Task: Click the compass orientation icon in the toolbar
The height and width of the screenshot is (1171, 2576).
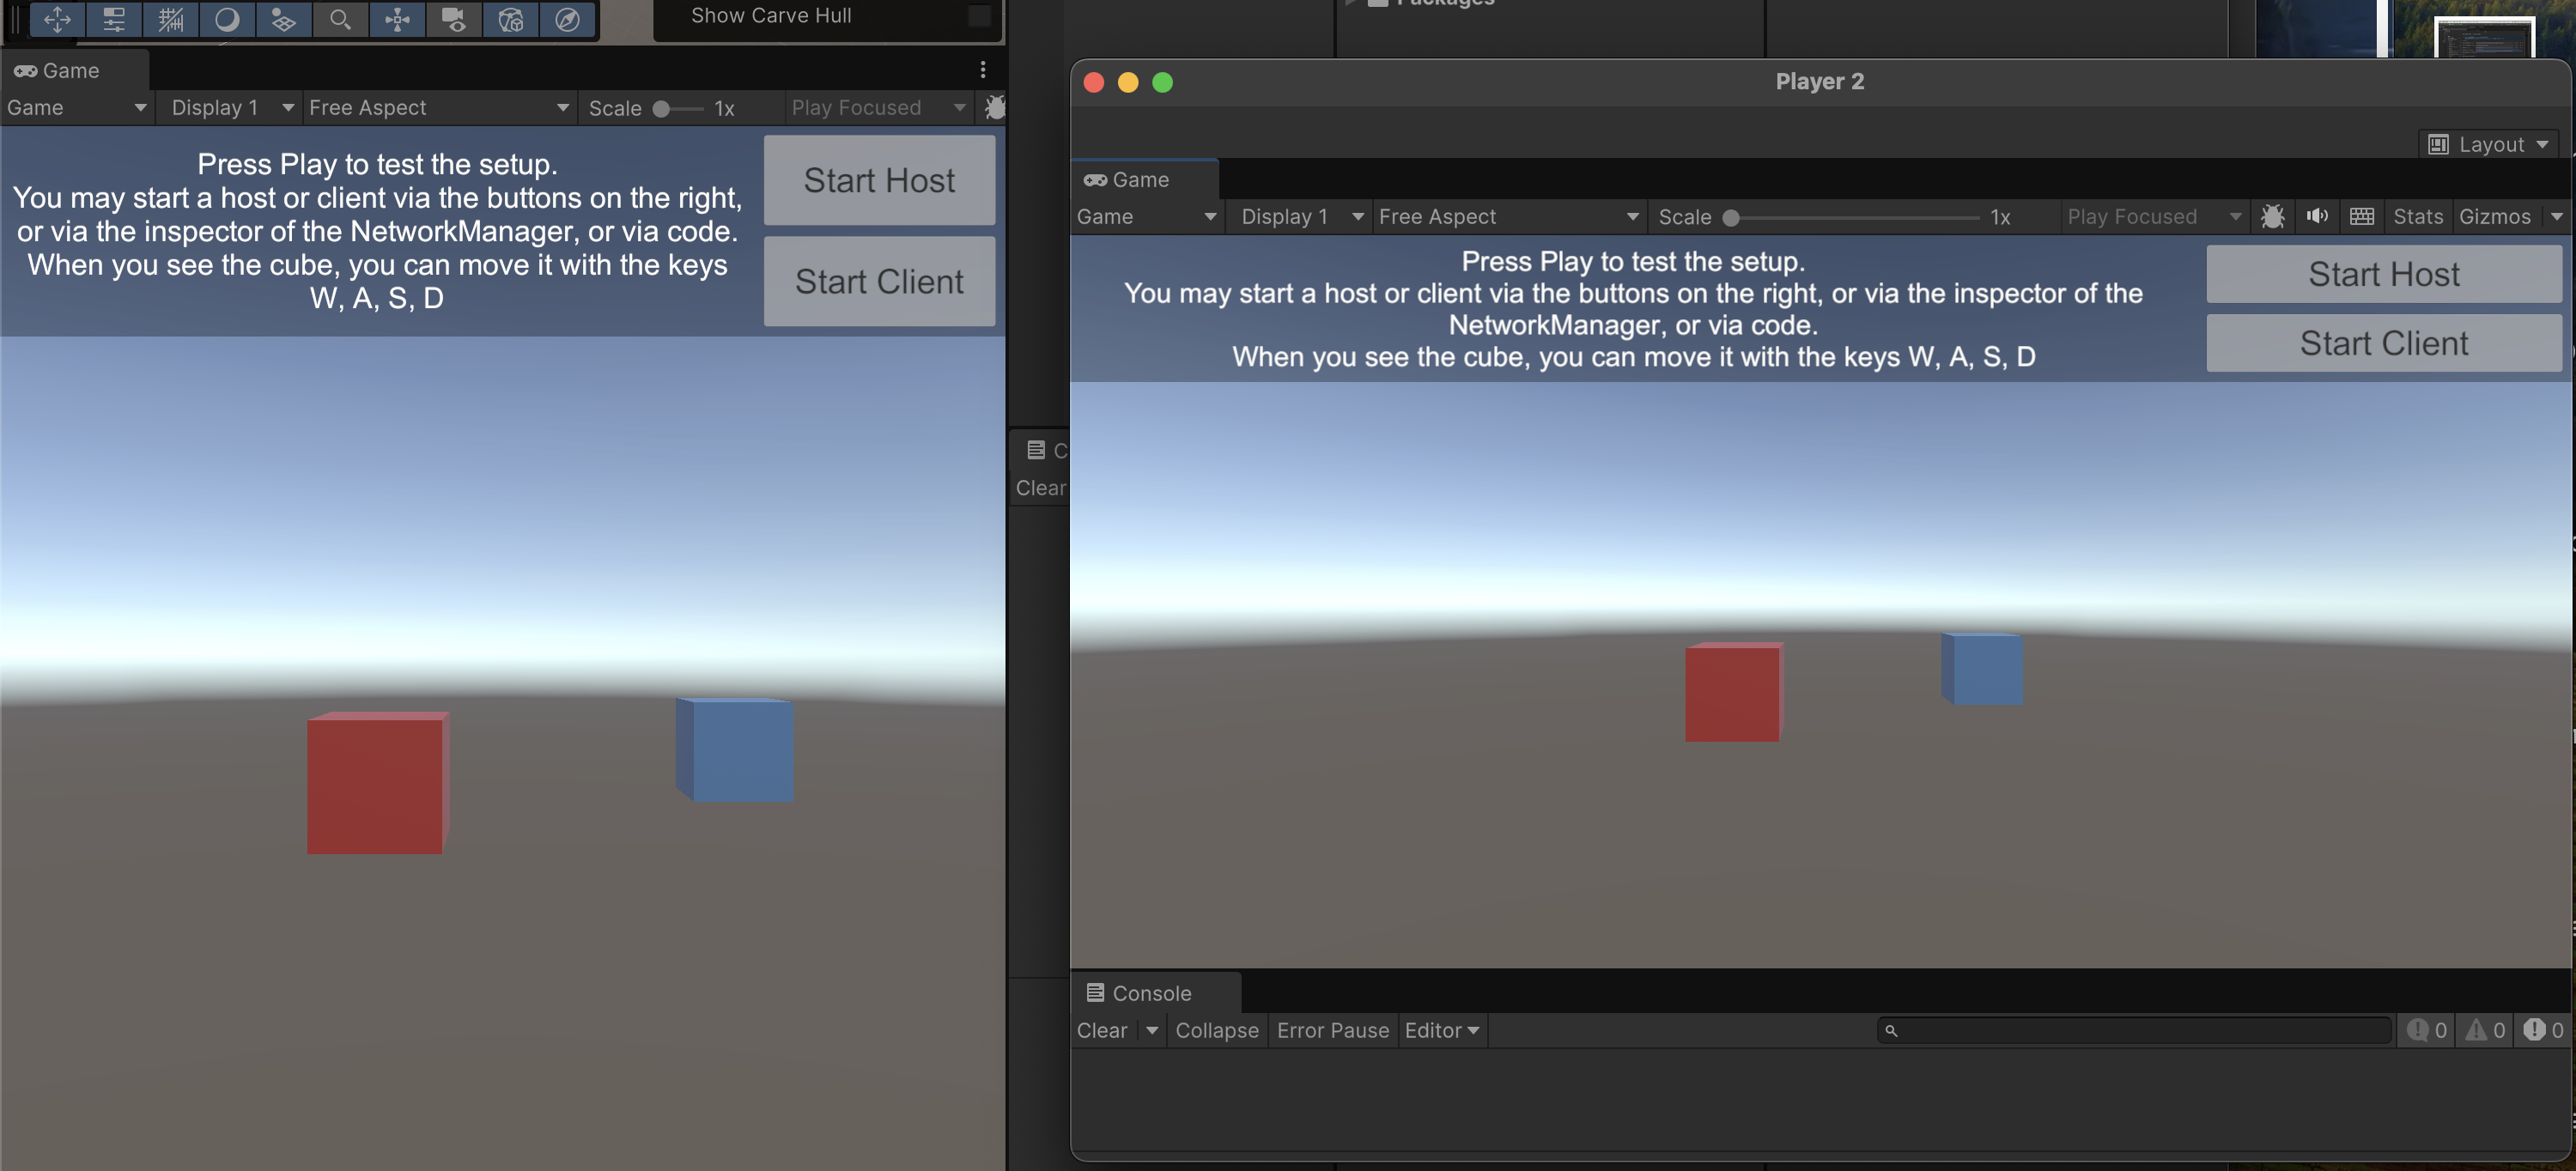Action: pos(567,20)
